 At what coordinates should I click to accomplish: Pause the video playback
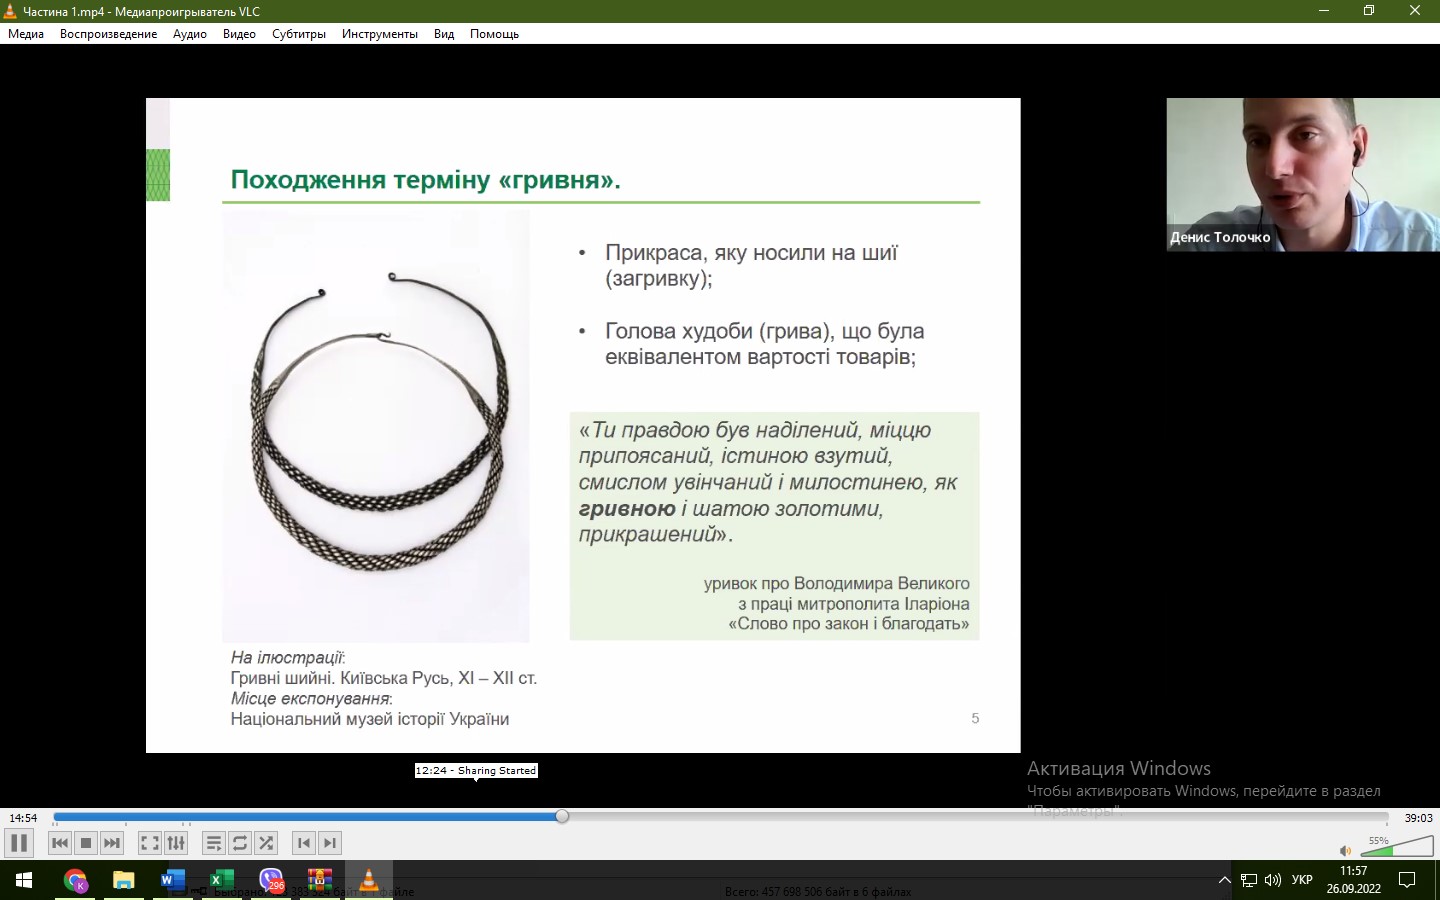click(x=19, y=843)
